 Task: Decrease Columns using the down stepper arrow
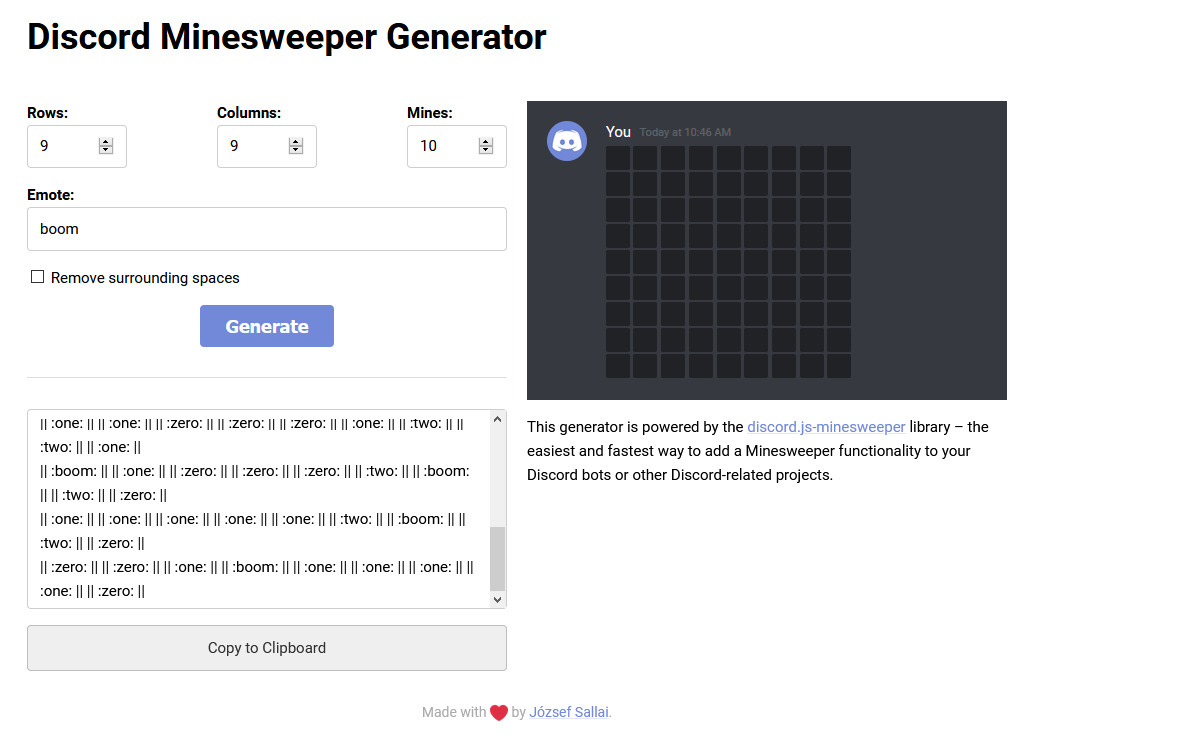click(296, 151)
